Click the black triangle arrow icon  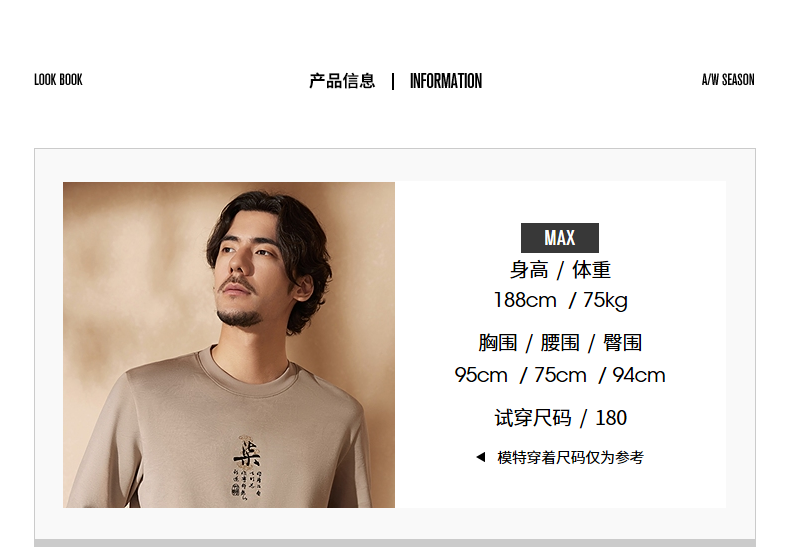481,457
